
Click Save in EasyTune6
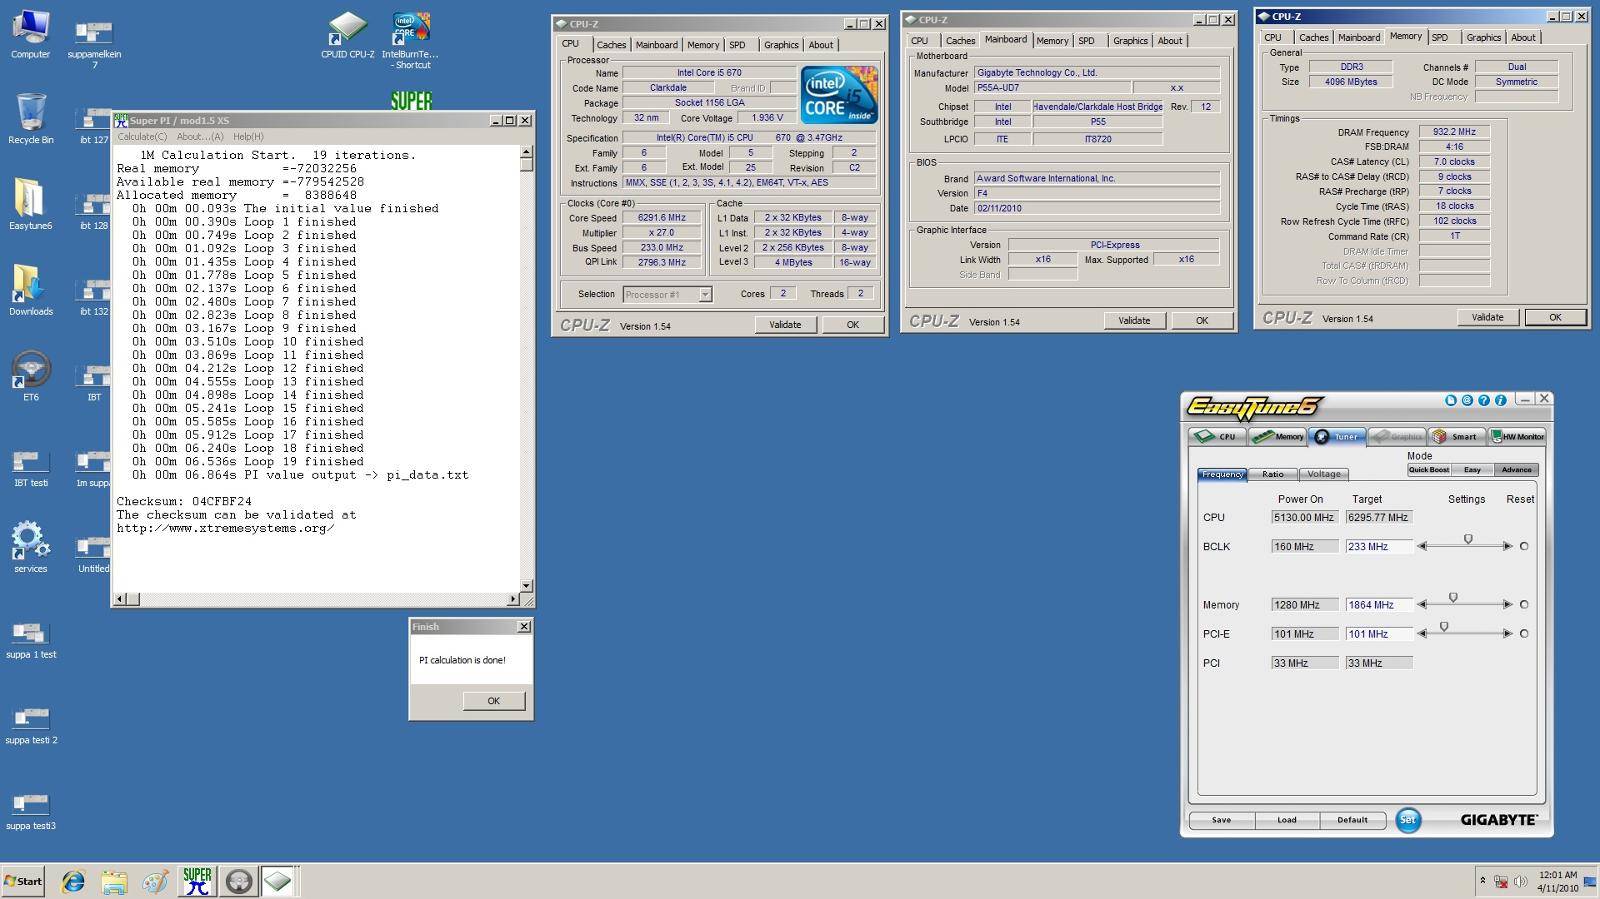pos(1221,820)
